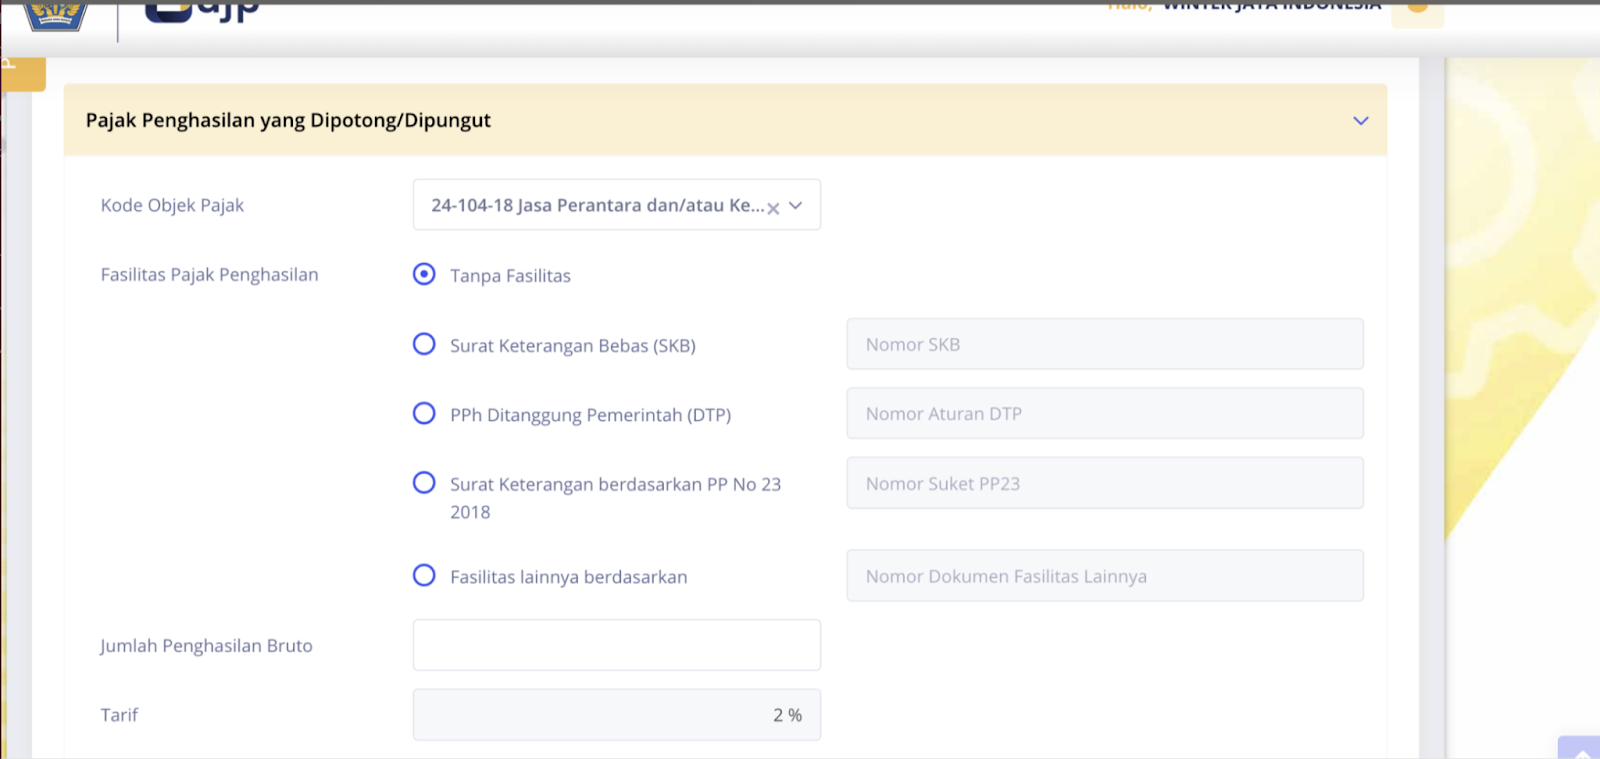Open the user avatar icon in header
This screenshot has height=759, width=1600.
tap(1417, 9)
